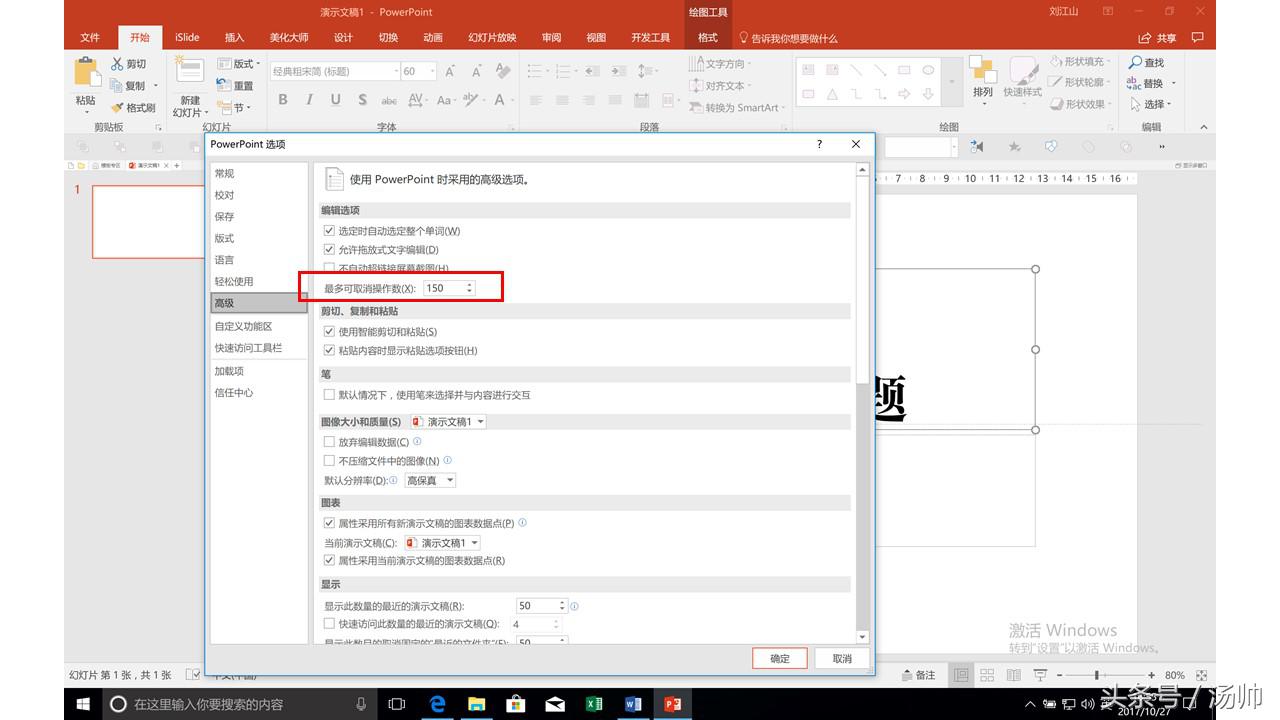Screen dimensions: 1280x720
Task: Expand the Section (节) dropdown
Action: [233, 107]
